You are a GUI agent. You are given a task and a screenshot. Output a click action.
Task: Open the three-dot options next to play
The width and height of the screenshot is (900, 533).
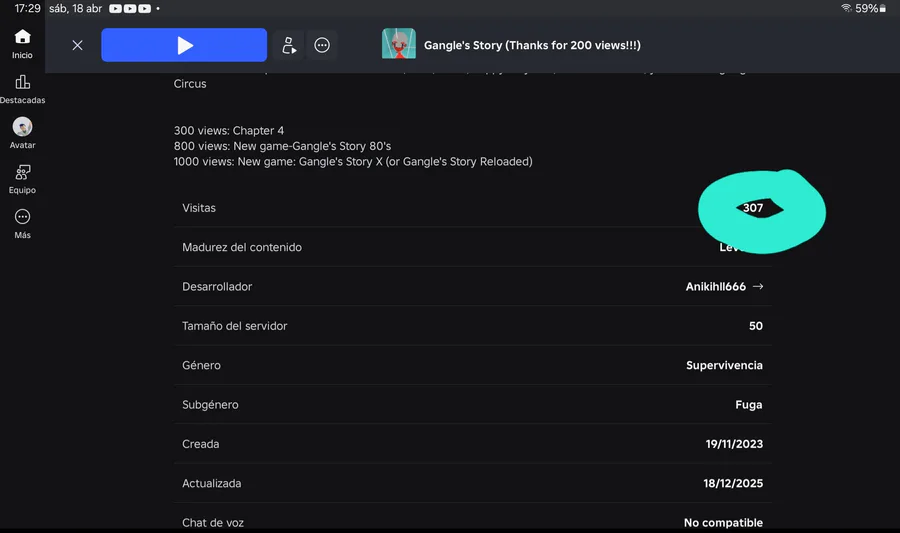pos(322,45)
